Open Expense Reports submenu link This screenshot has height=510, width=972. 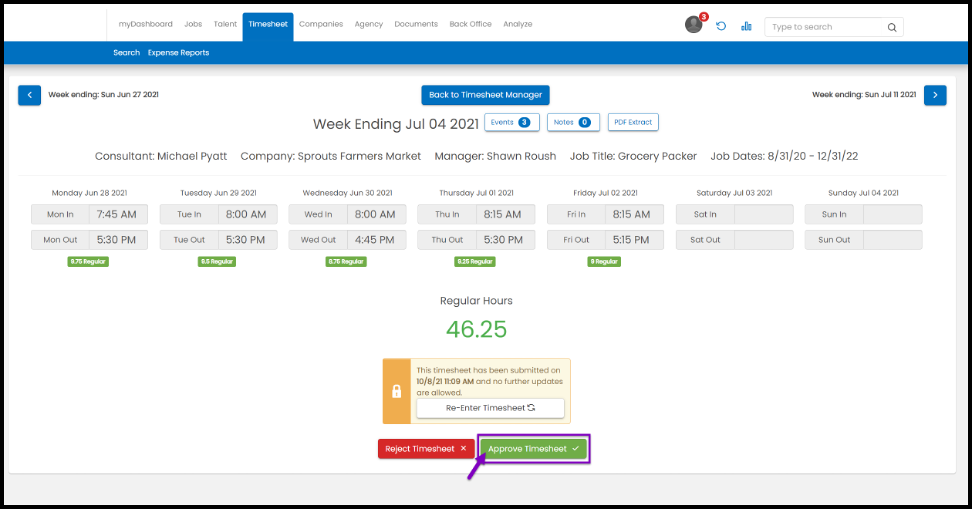pos(179,53)
